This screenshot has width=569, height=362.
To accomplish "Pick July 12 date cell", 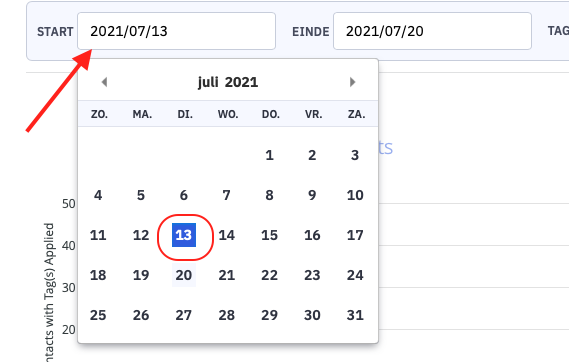I will click(141, 235).
